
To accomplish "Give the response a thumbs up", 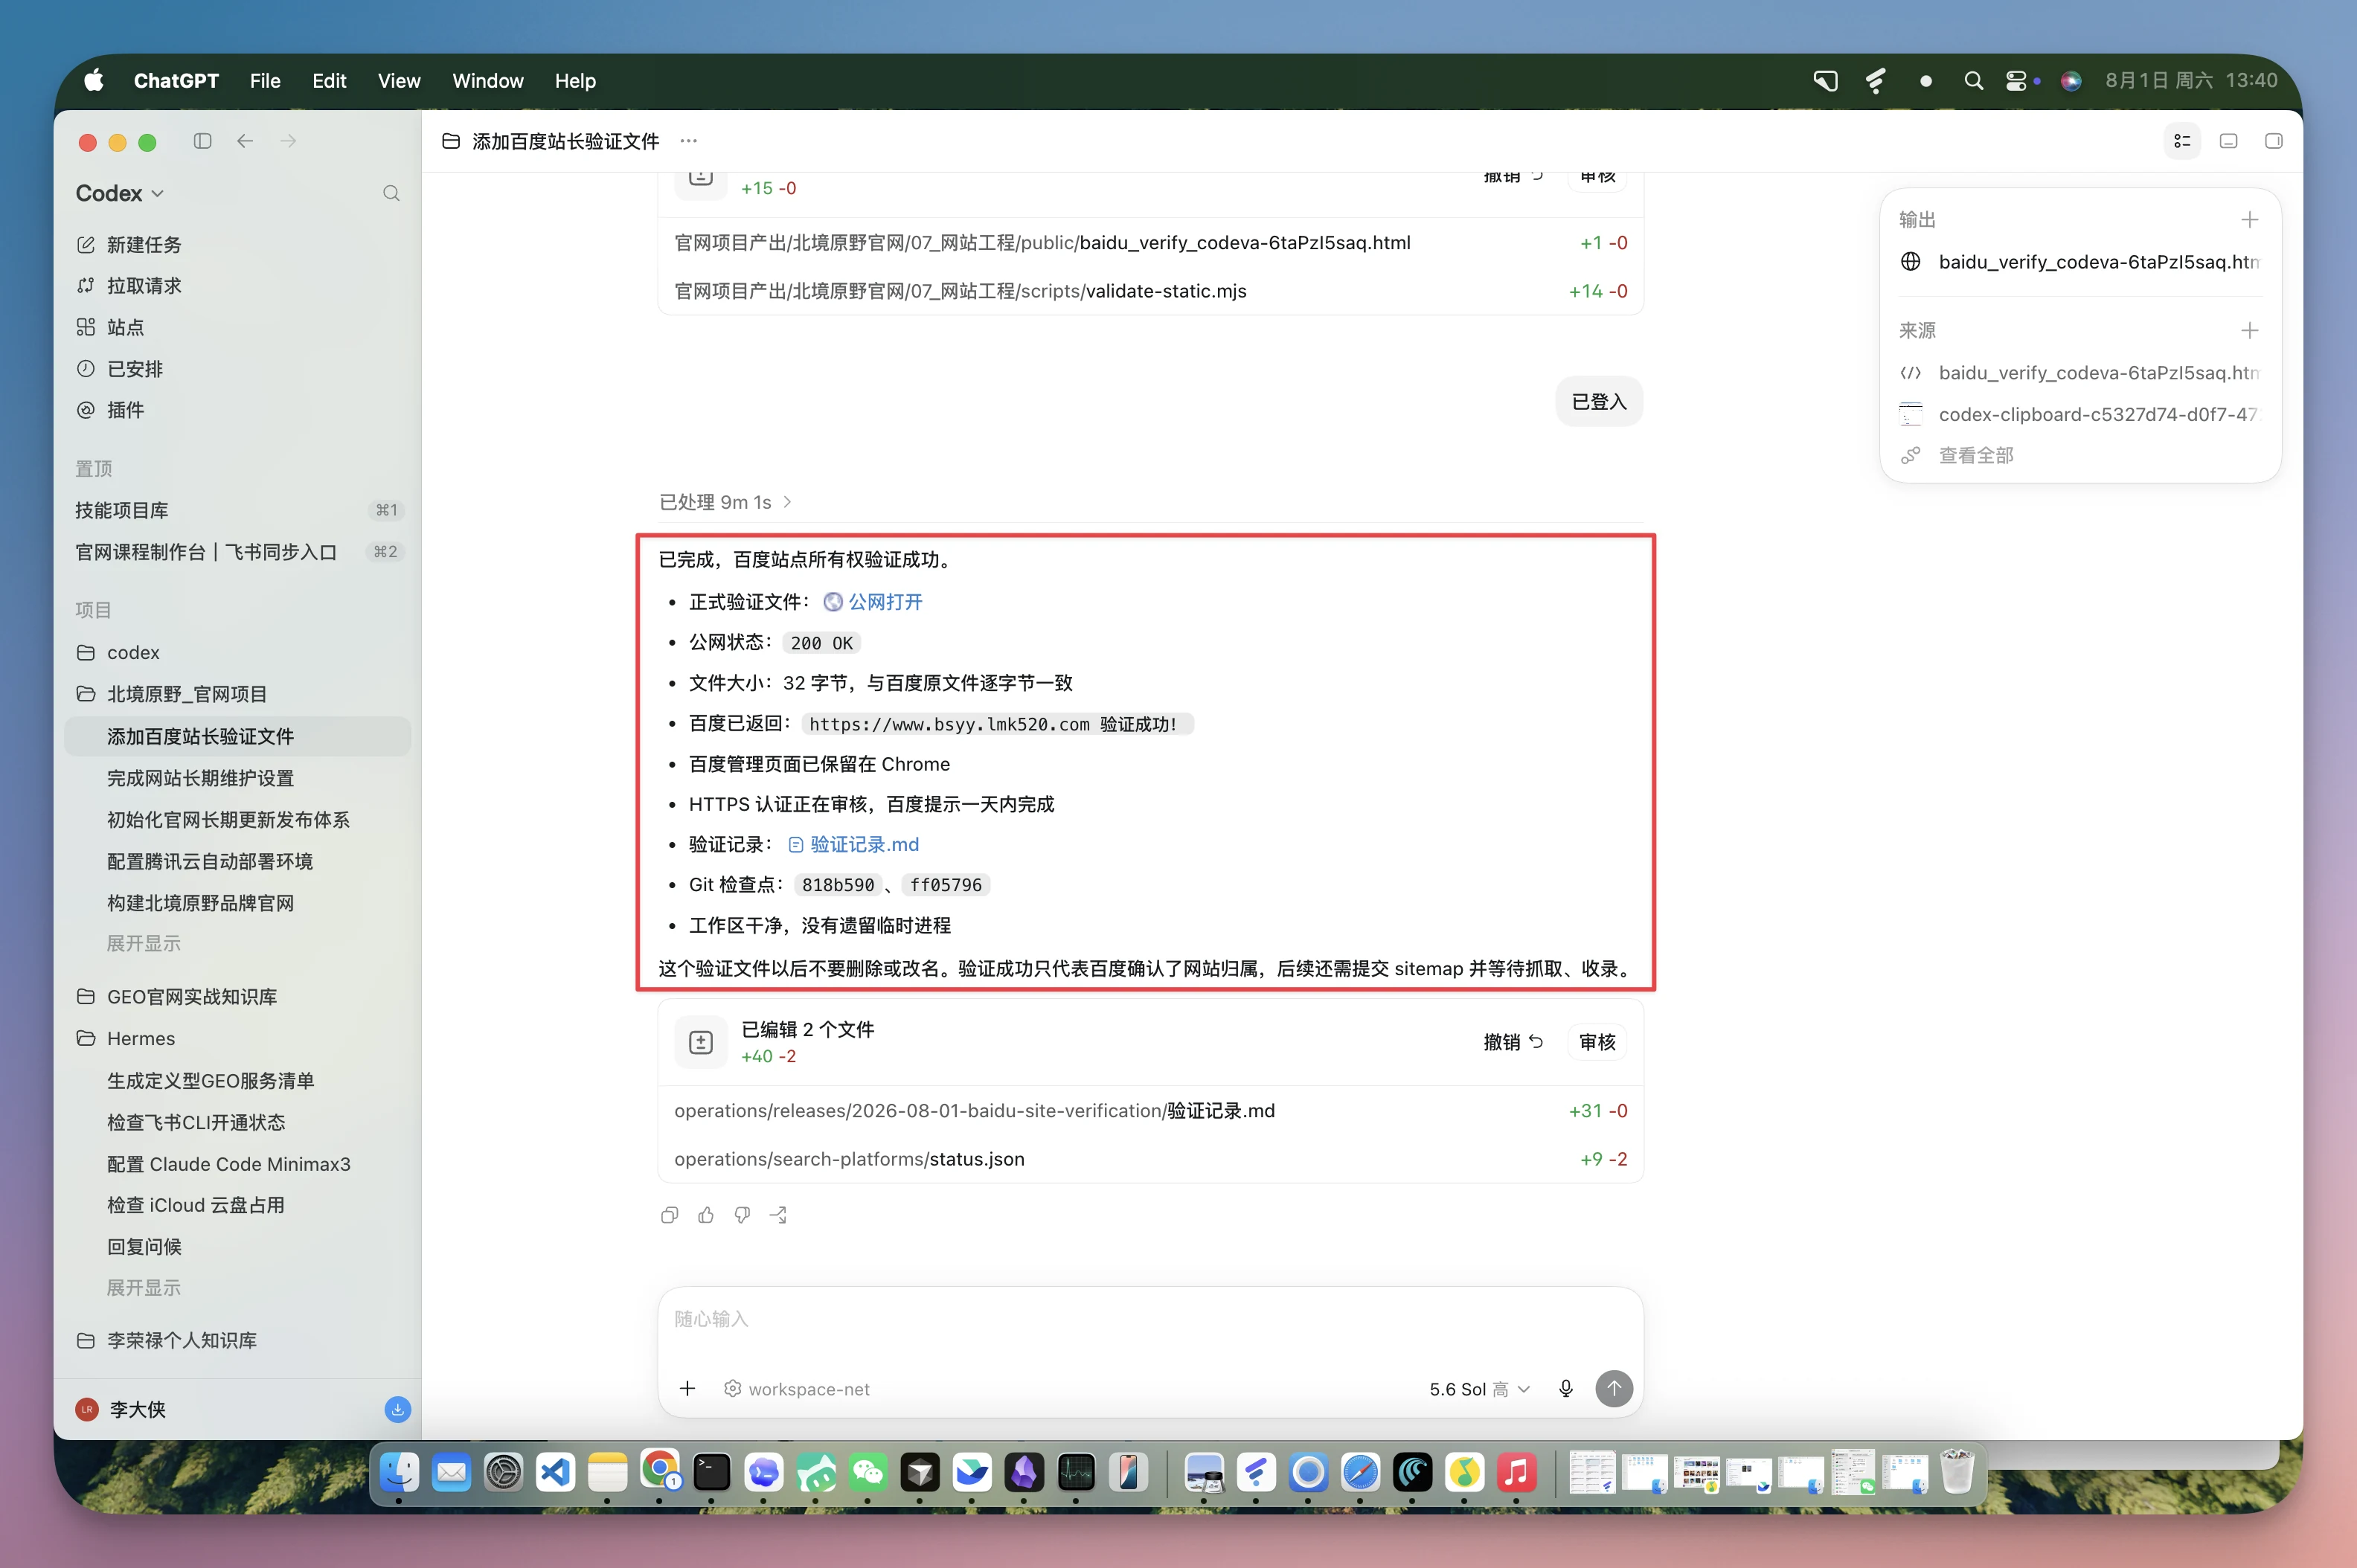I will (706, 1215).
